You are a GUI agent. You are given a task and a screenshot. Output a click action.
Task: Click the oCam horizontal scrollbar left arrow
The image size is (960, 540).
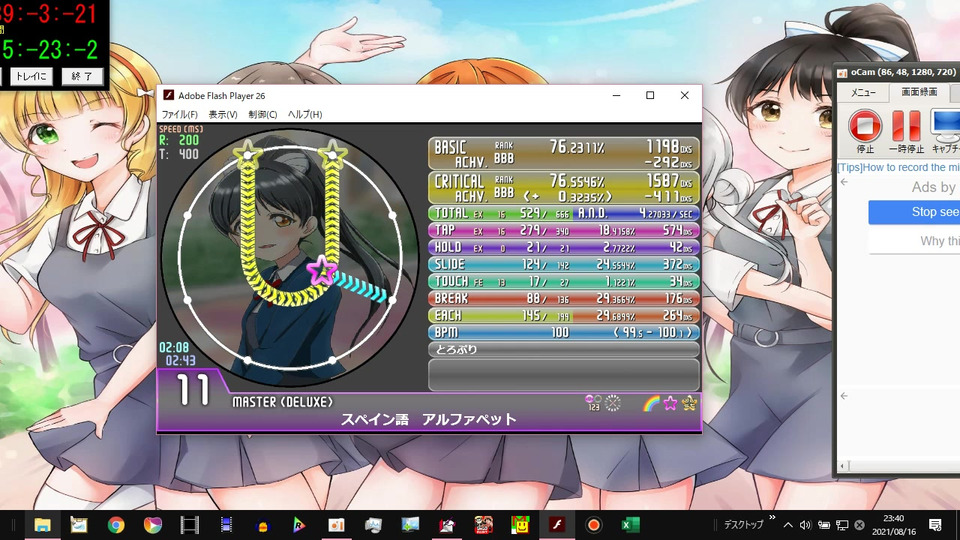(x=842, y=467)
